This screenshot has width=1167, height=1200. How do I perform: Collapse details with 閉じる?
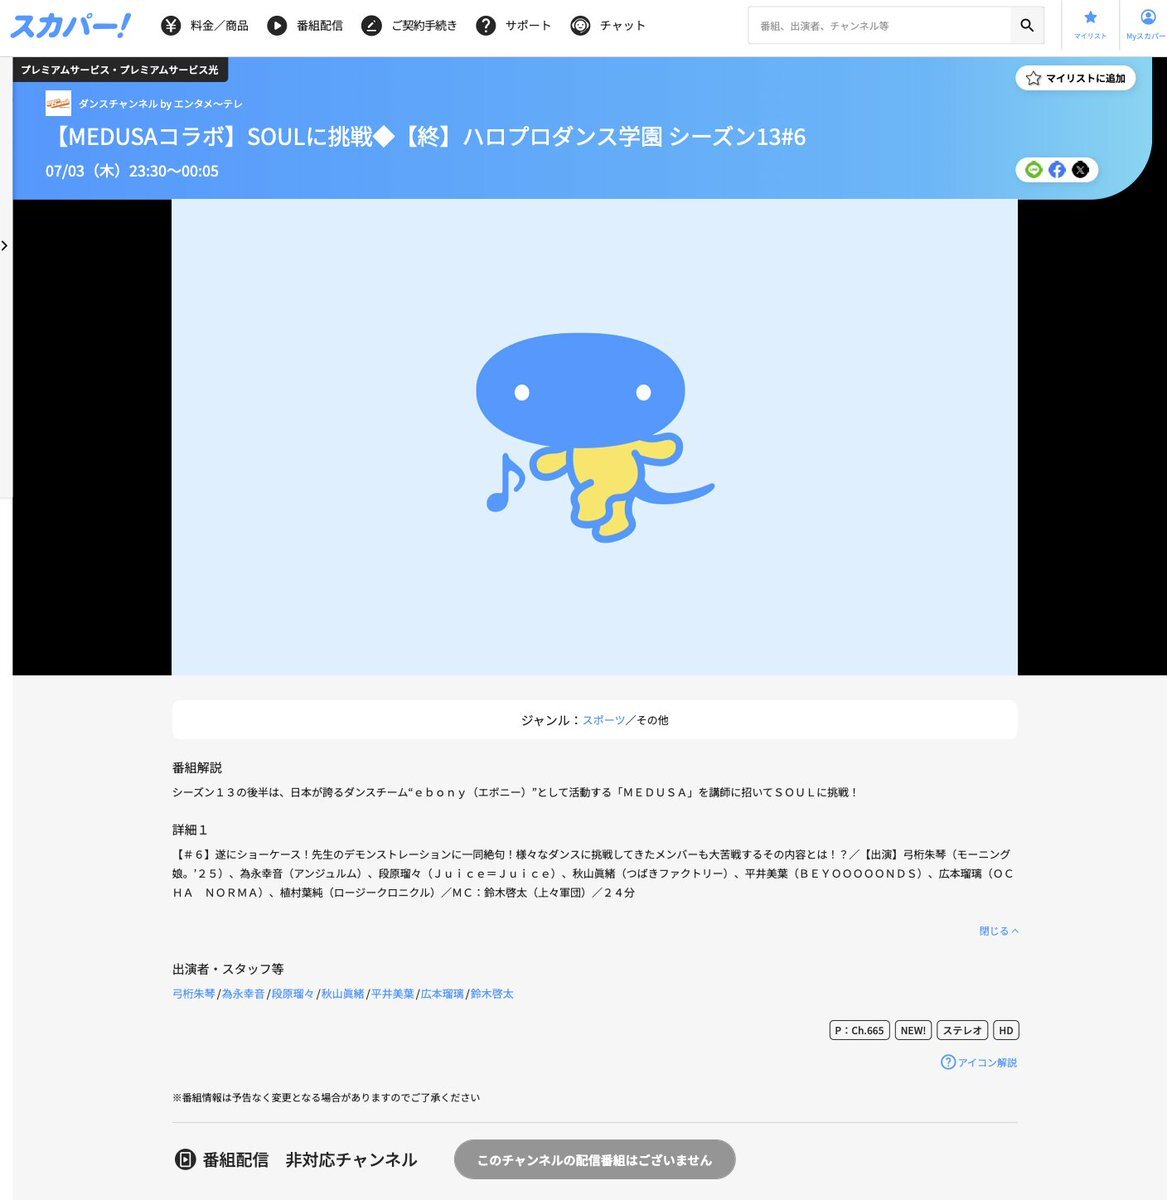[998, 931]
